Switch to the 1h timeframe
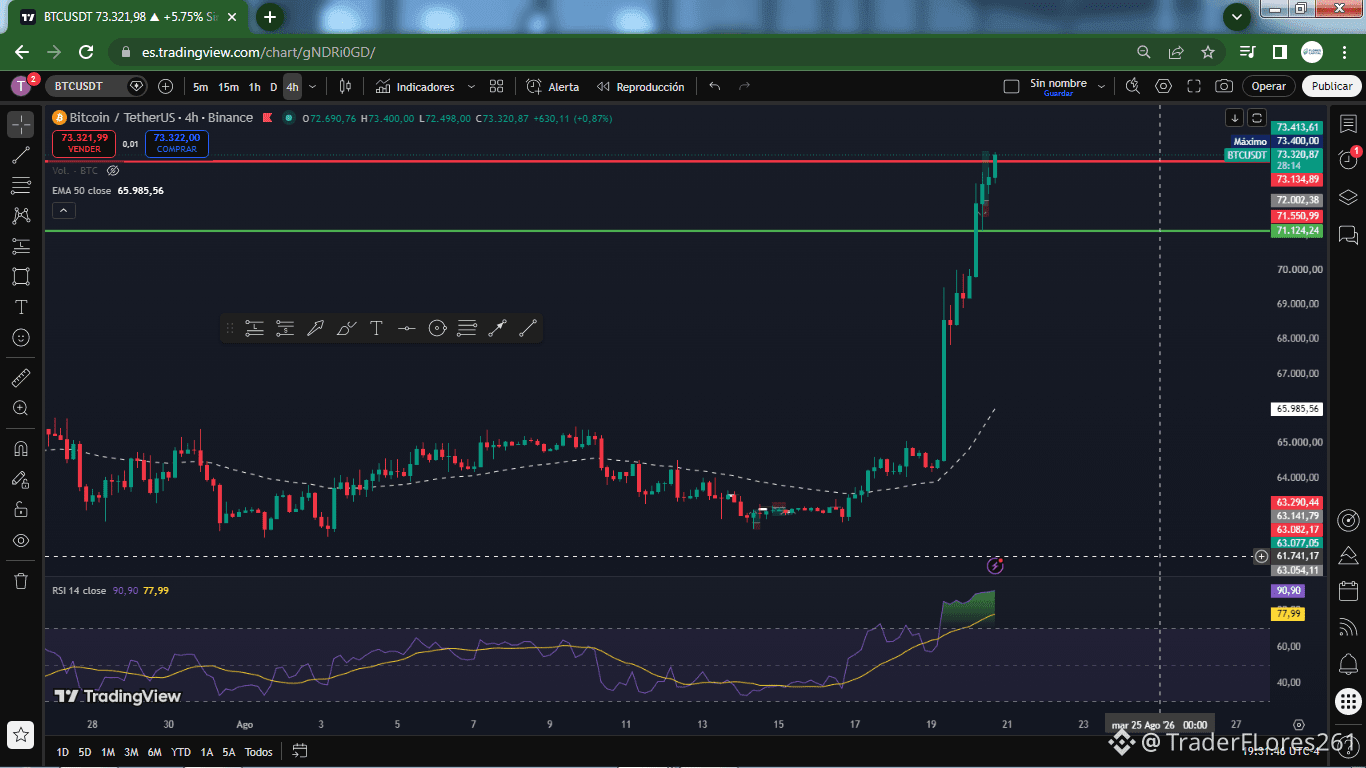This screenshot has width=1366, height=768. click(255, 87)
